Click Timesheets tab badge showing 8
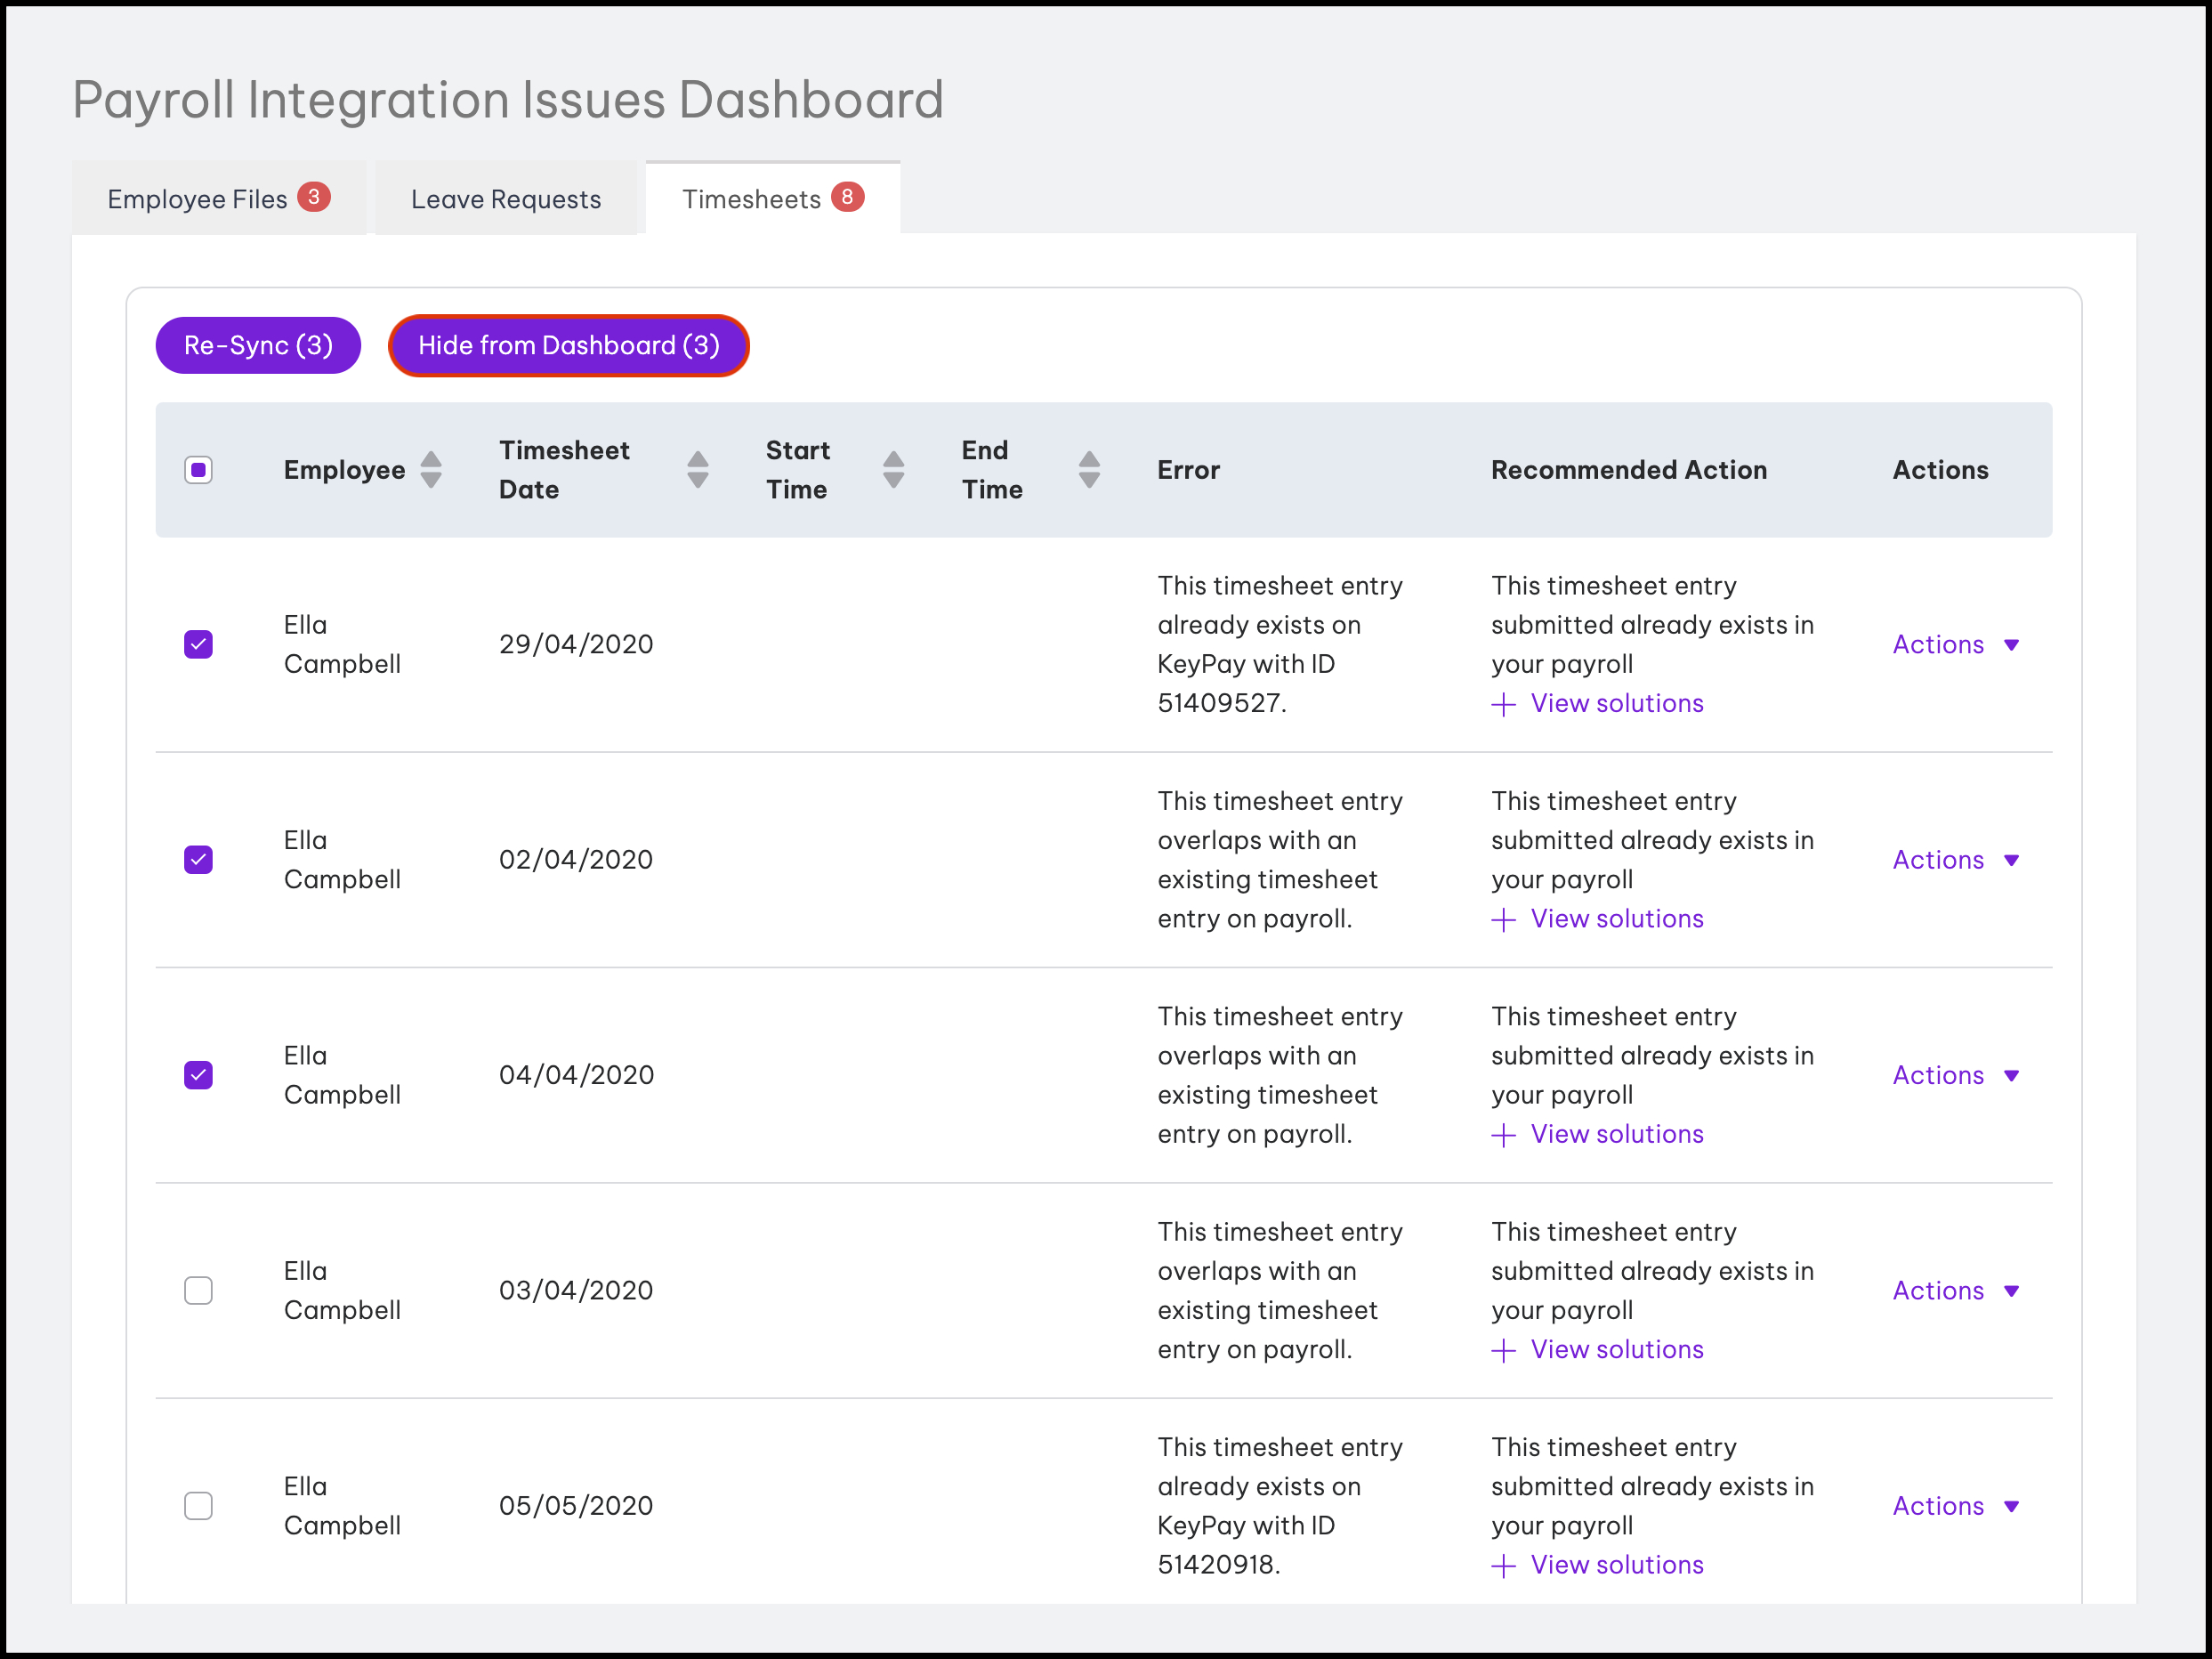The width and height of the screenshot is (2212, 1659). 847,197
